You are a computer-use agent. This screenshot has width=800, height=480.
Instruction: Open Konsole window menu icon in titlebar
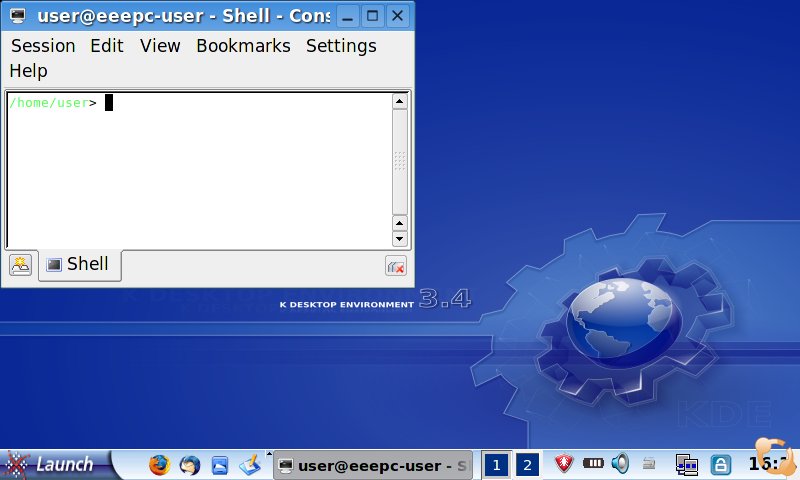[18, 16]
